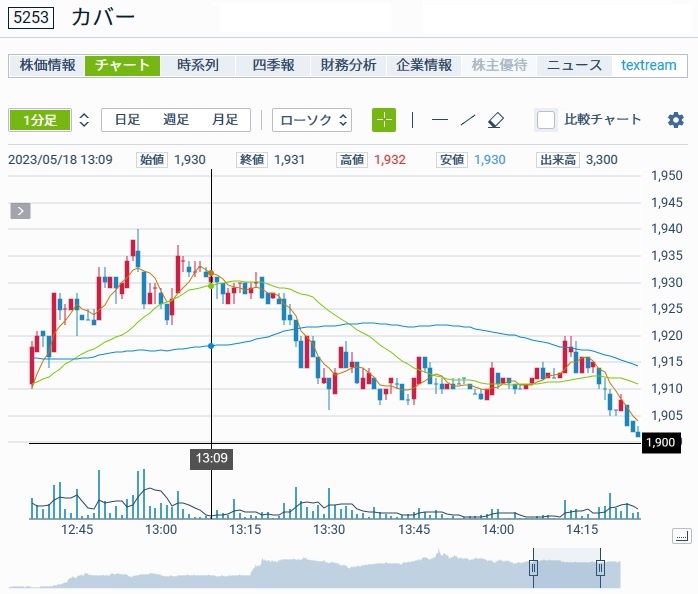Select the horizontal line drawing tool
The image size is (698, 594).
440,120
